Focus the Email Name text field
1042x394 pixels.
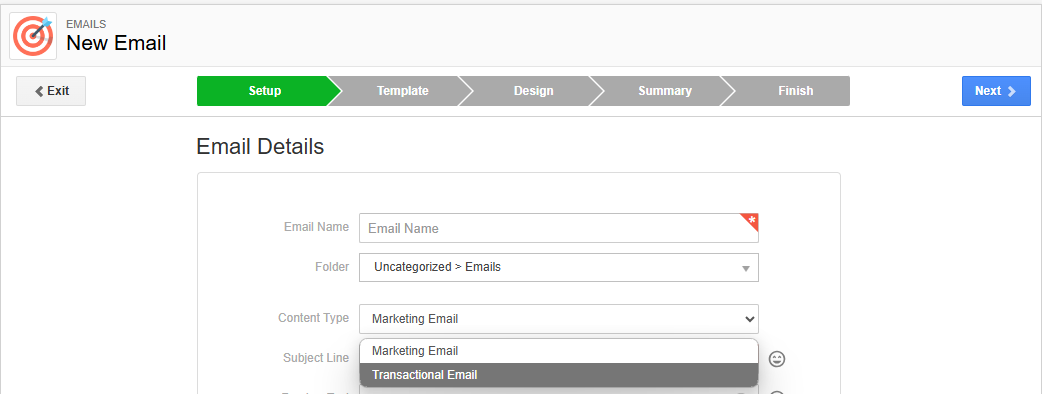tap(558, 228)
